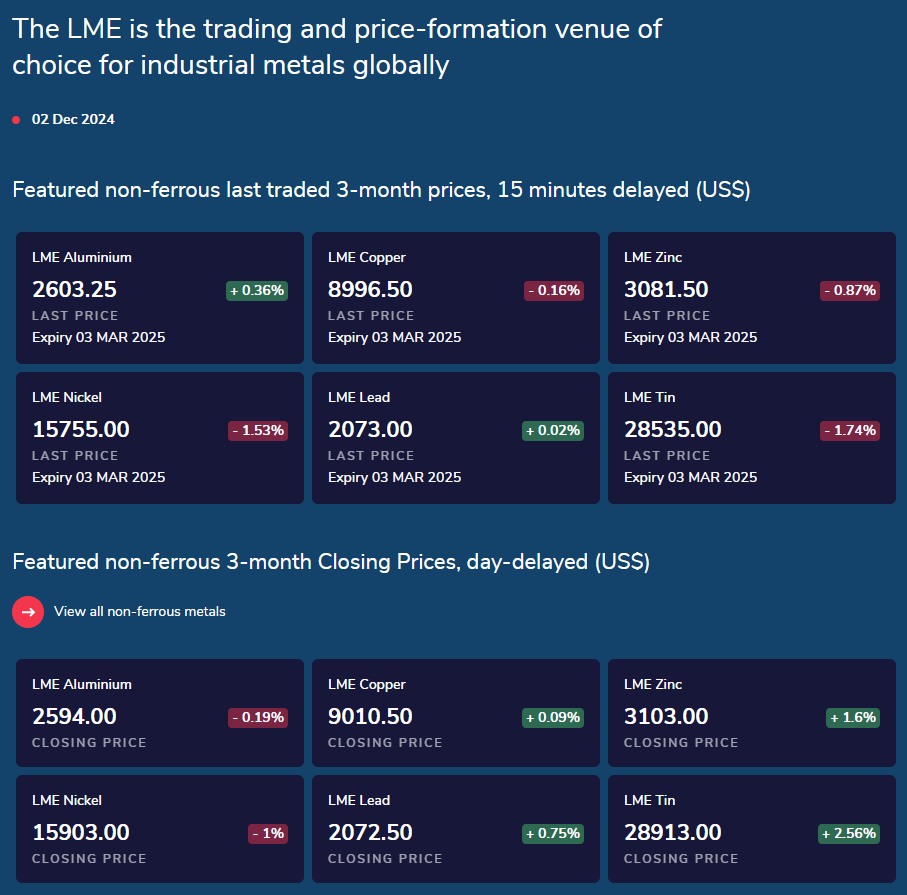
Task: Click the -1.74% Tin change badge
Action: tap(850, 430)
